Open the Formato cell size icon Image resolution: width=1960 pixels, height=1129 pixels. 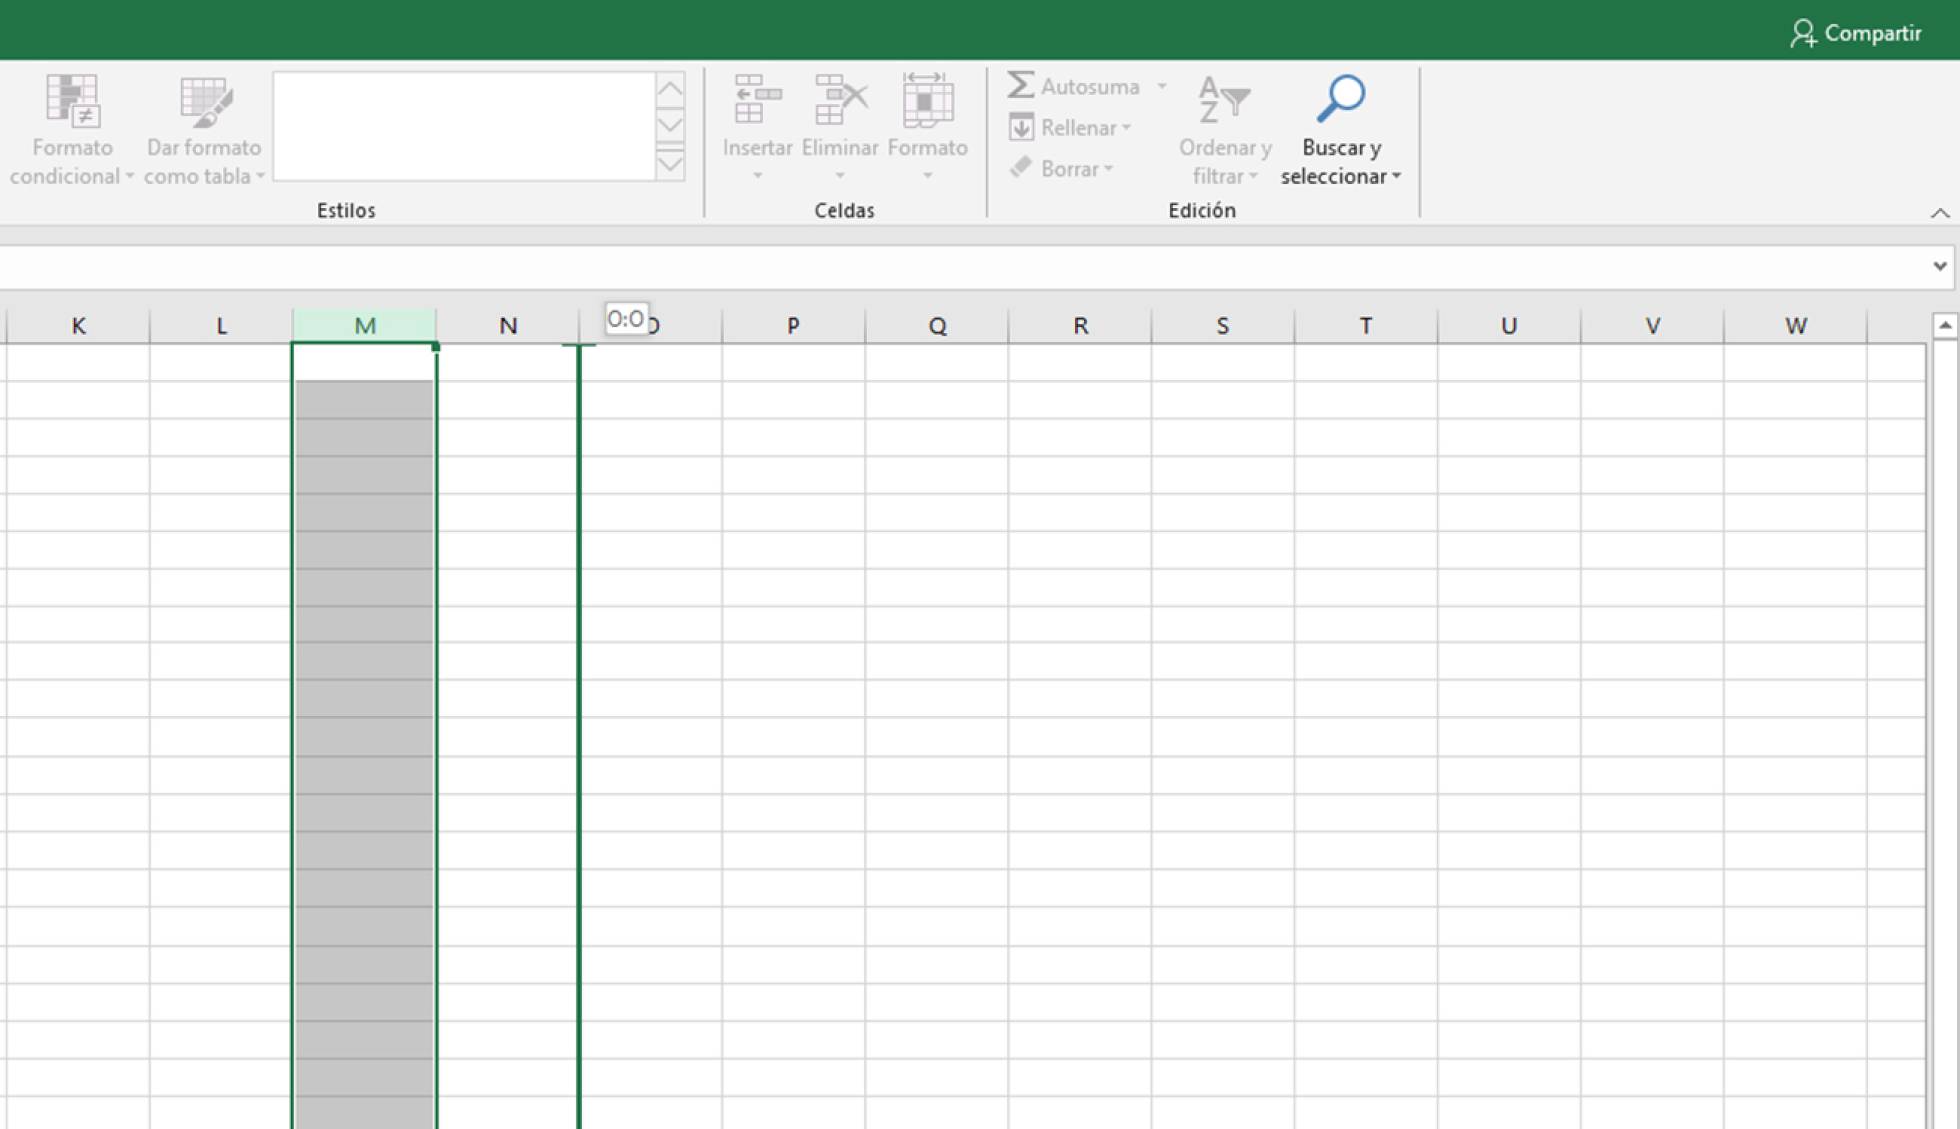click(926, 100)
